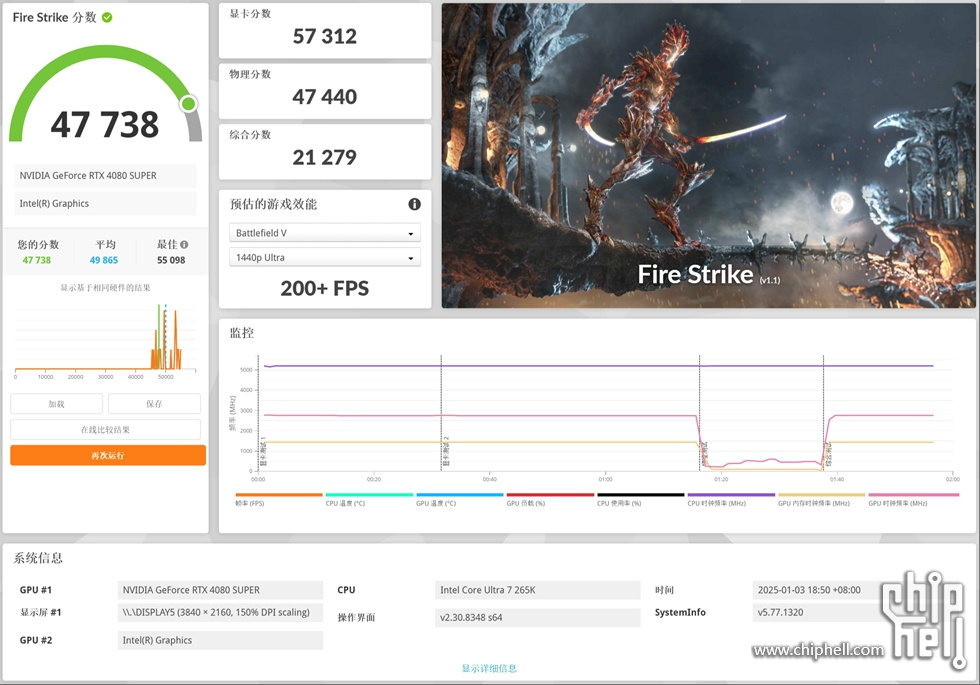980x685 pixels.
Task: Click the Intel Core Ultra 7 265K field
Action: coord(538,590)
